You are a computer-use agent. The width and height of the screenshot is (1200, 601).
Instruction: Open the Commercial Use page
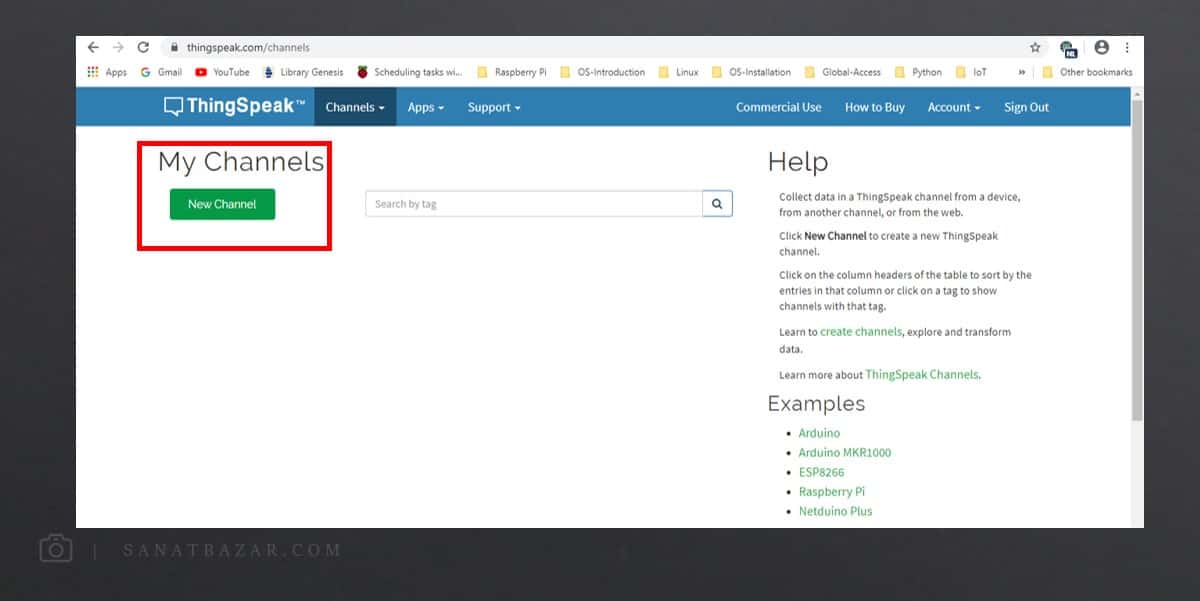point(779,107)
